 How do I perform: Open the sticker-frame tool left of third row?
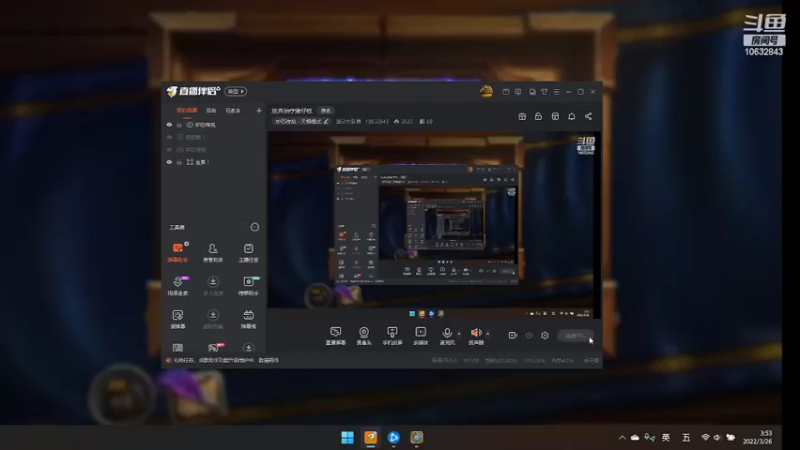178,318
